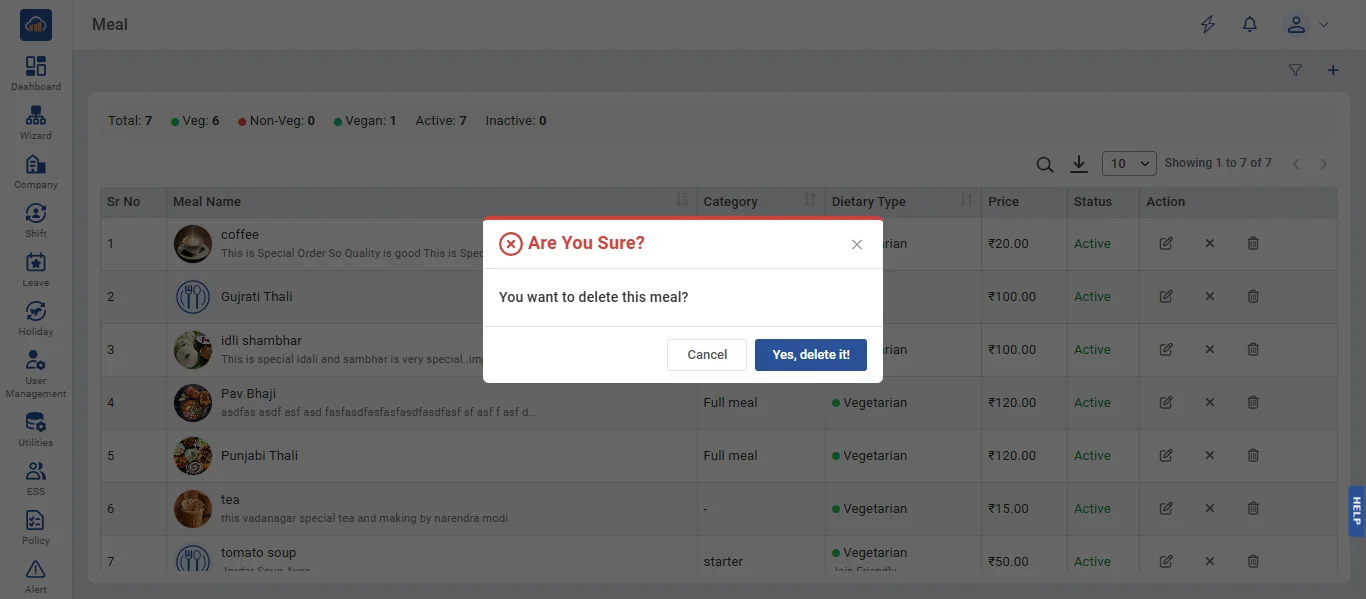The height and width of the screenshot is (599, 1366).
Task: Click the Vegan: 1 summary count
Action: (365, 121)
